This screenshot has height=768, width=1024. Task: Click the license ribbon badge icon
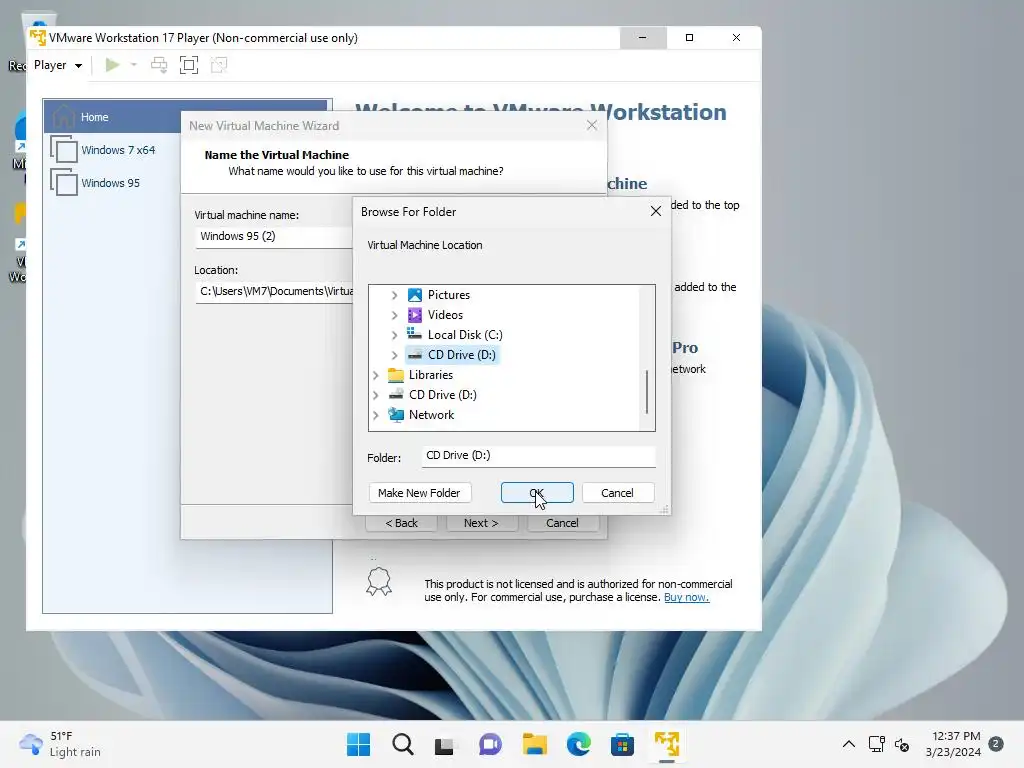[379, 581]
